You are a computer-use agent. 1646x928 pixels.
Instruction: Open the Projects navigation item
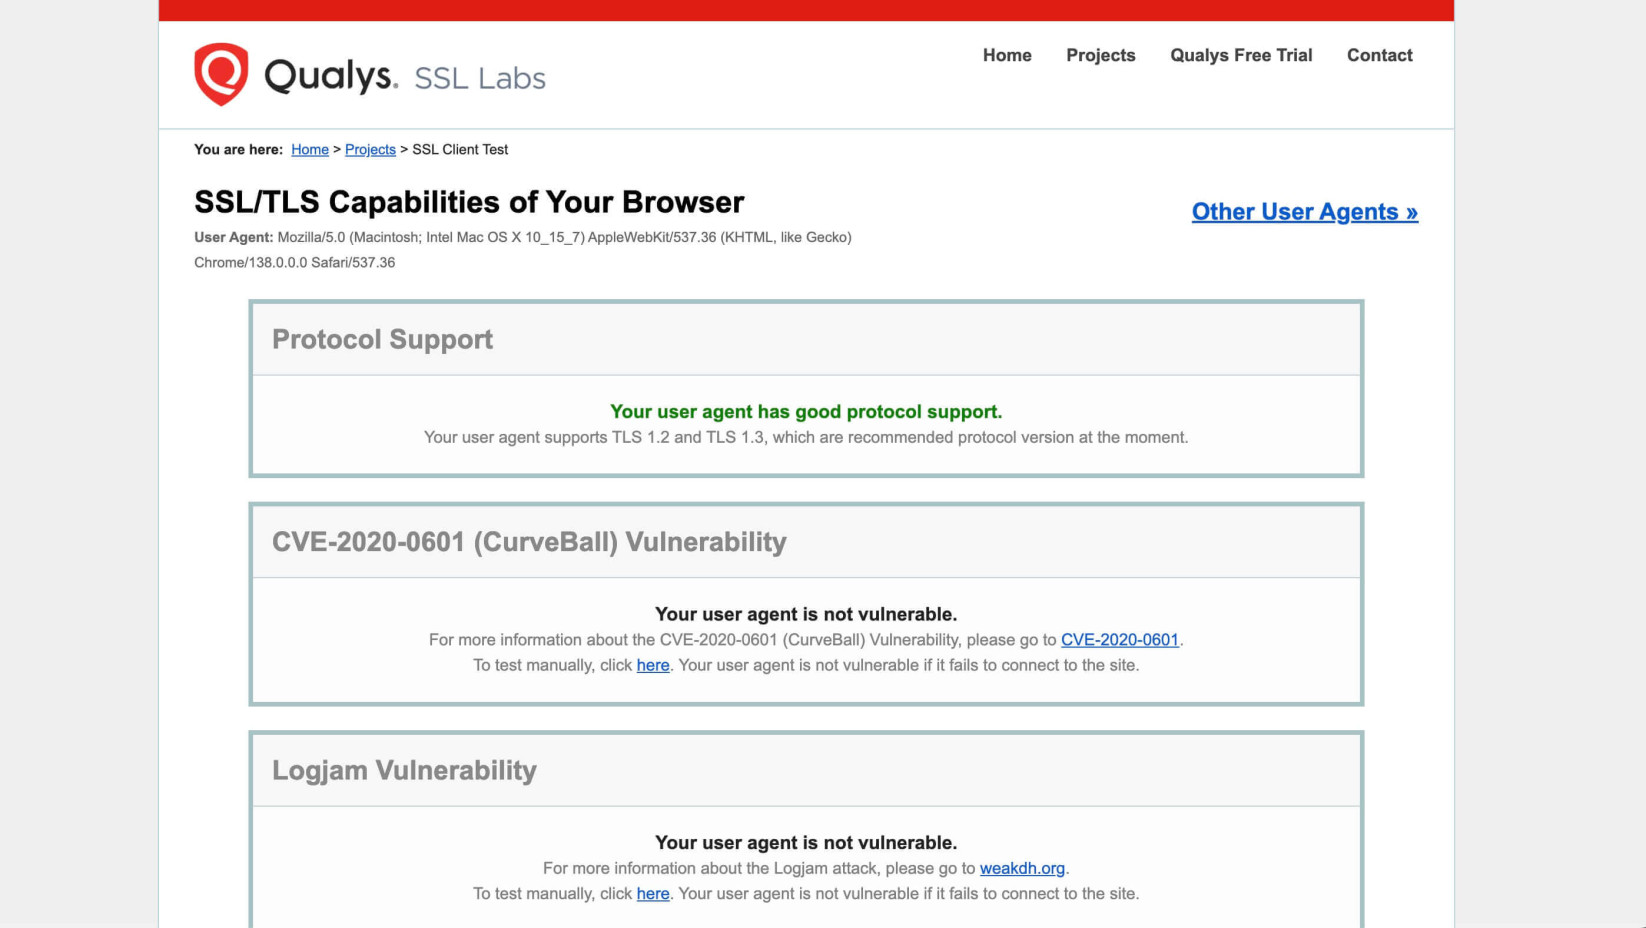pyautogui.click(x=1101, y=55)
